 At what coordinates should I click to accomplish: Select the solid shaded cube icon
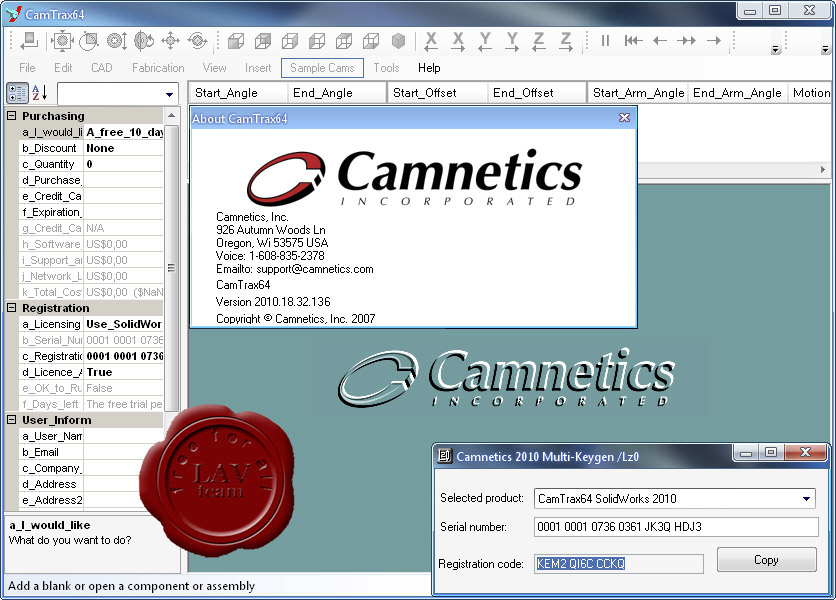[398, 41]
